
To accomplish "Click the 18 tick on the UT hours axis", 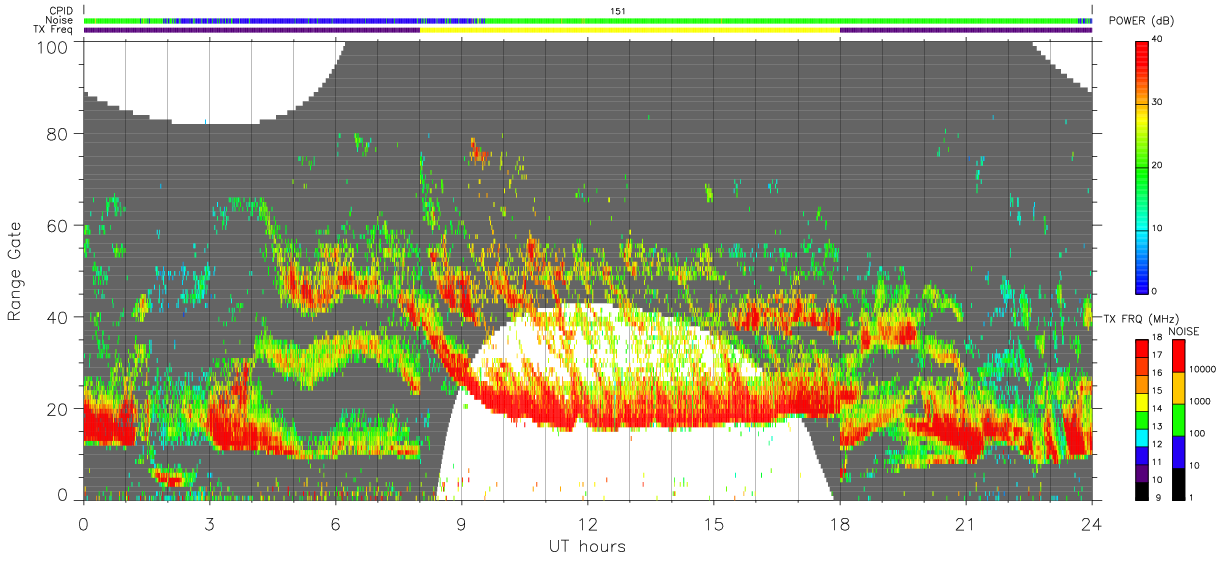I will (840, 524).
